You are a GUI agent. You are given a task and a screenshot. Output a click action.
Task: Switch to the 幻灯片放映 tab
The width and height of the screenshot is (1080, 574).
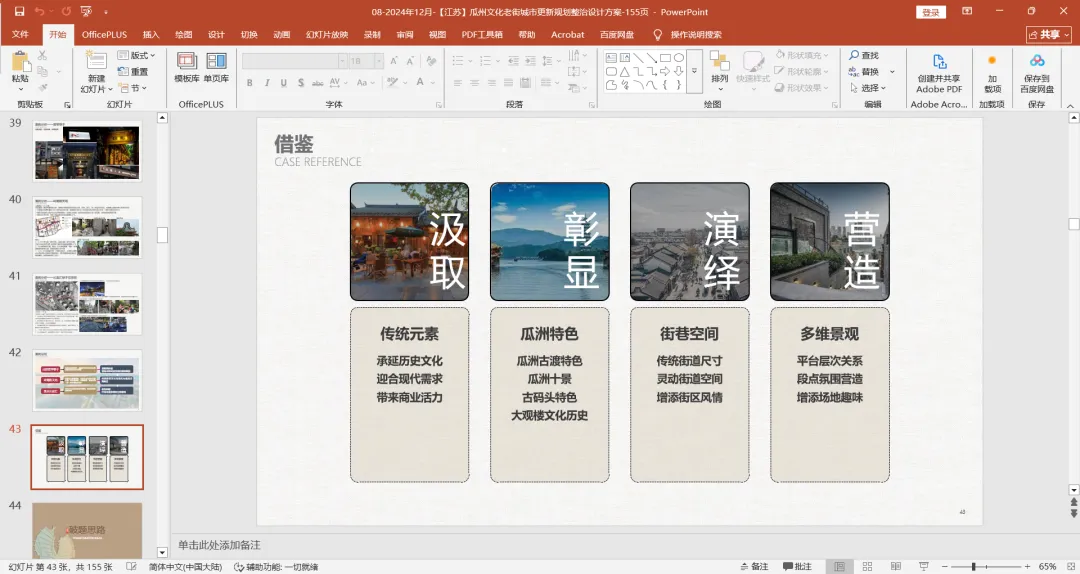coord(327,34)
